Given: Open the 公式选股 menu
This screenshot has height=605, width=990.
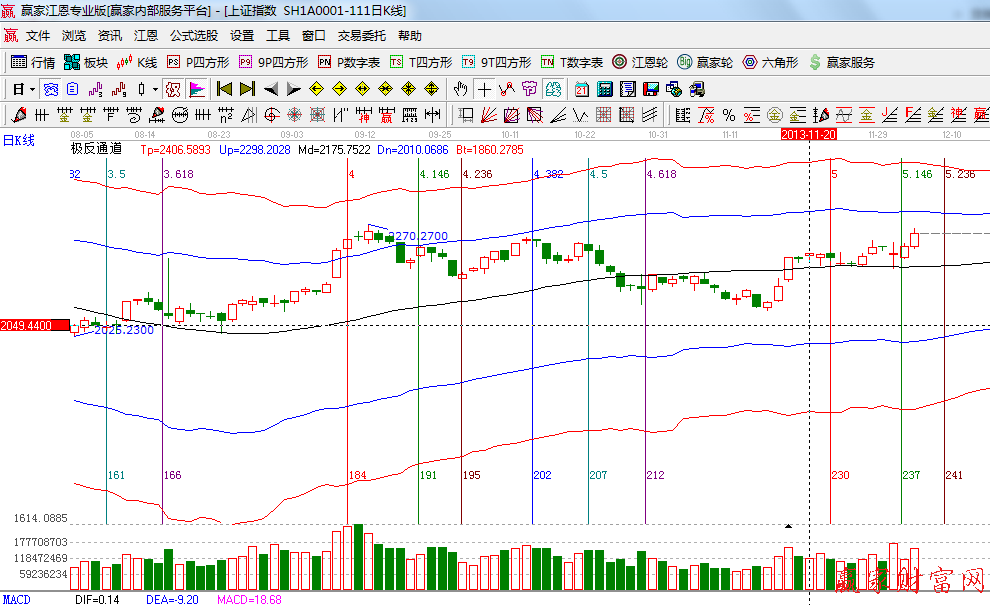Looking at the screenshot, I should click(193, 36).
